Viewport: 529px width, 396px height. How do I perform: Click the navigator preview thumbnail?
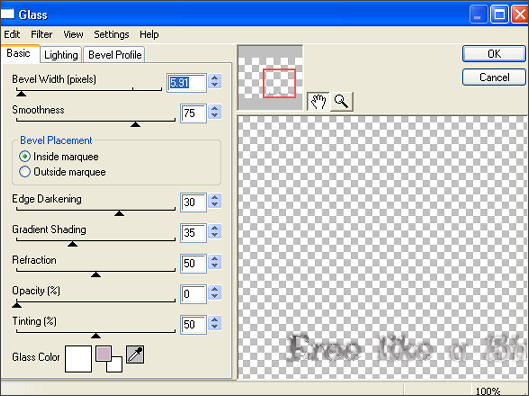tap(270, 78)
